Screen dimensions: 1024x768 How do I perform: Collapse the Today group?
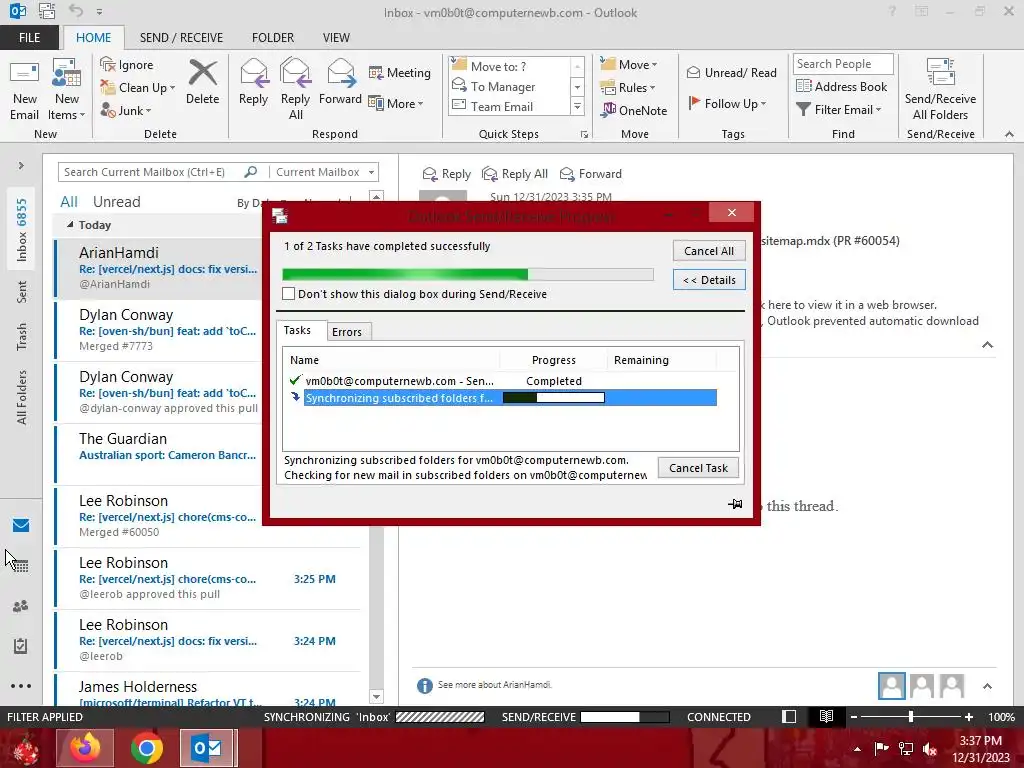coord(70,225)
